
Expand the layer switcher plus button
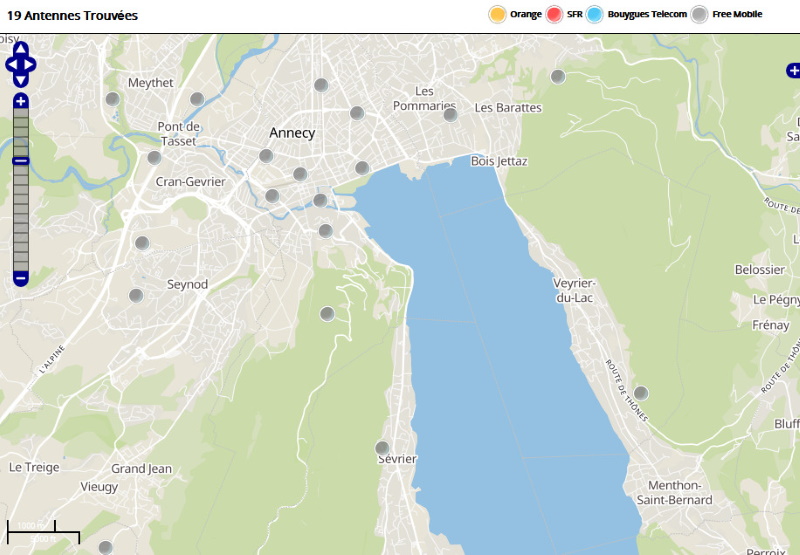(793, 70)
